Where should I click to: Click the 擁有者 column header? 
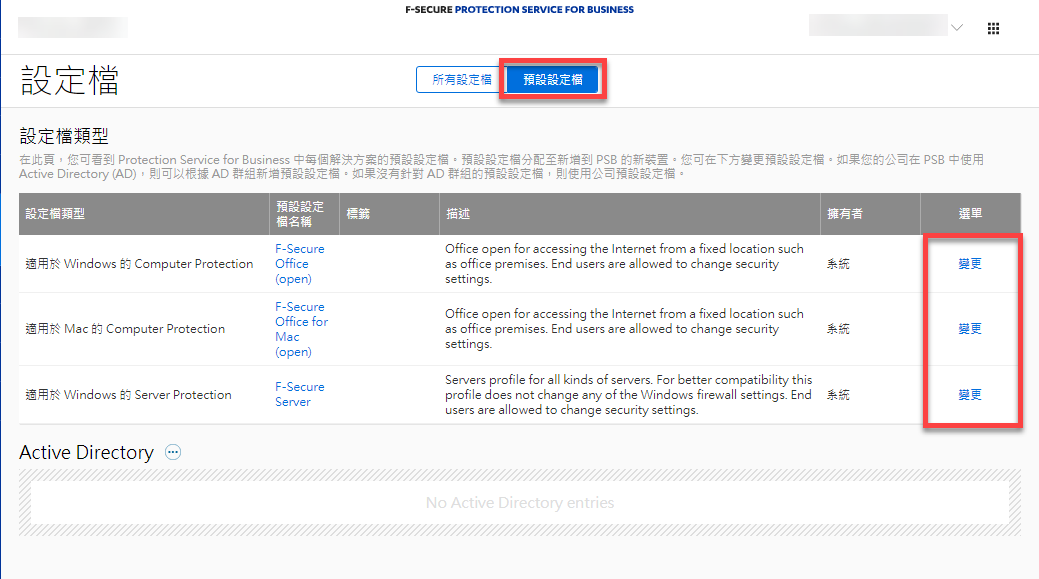(x=845, y=214)
